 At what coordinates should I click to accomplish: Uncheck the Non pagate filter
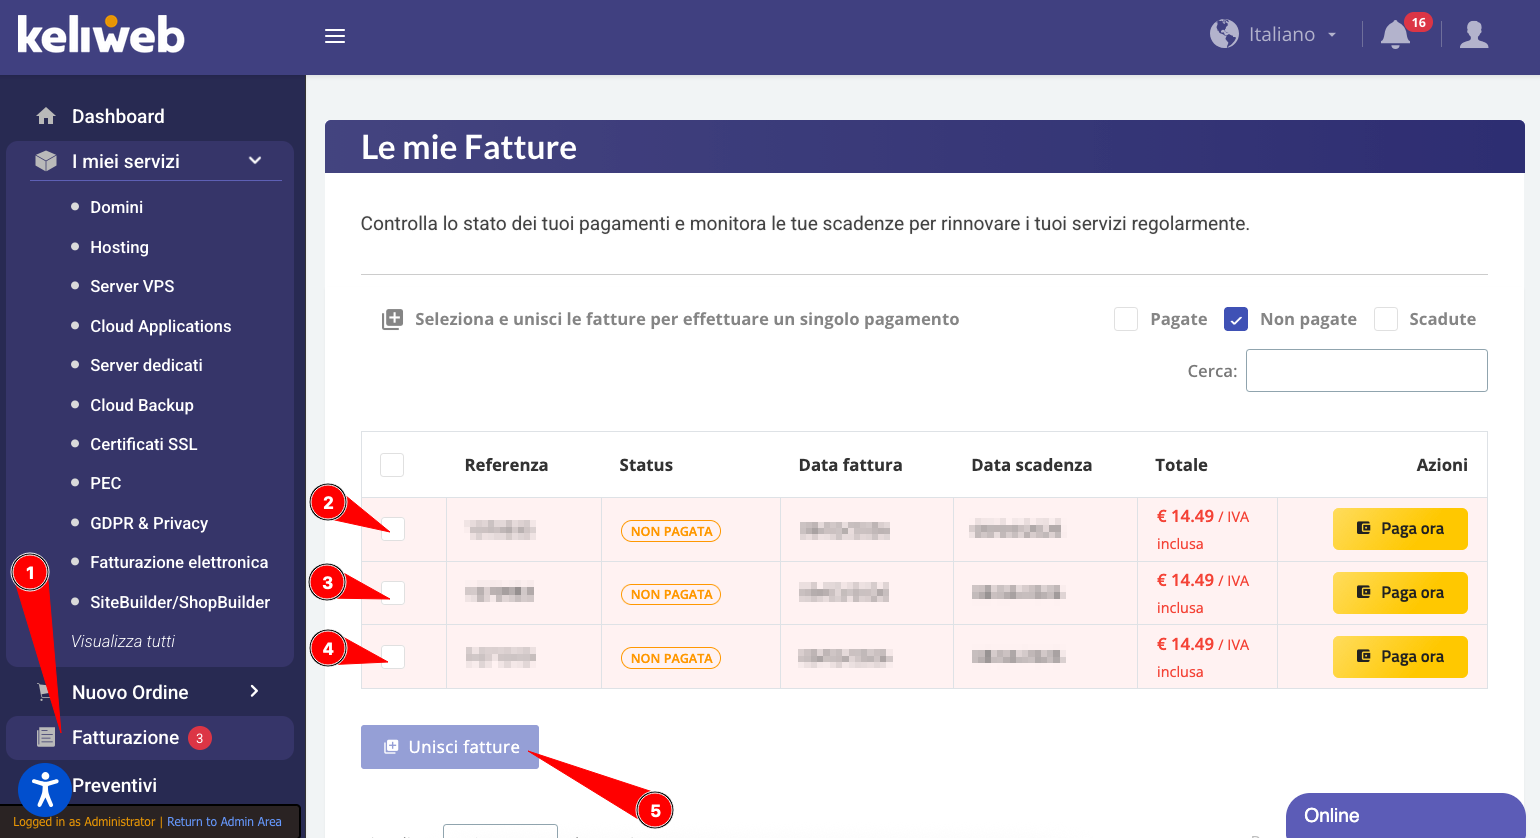(x=1236, y=319)
